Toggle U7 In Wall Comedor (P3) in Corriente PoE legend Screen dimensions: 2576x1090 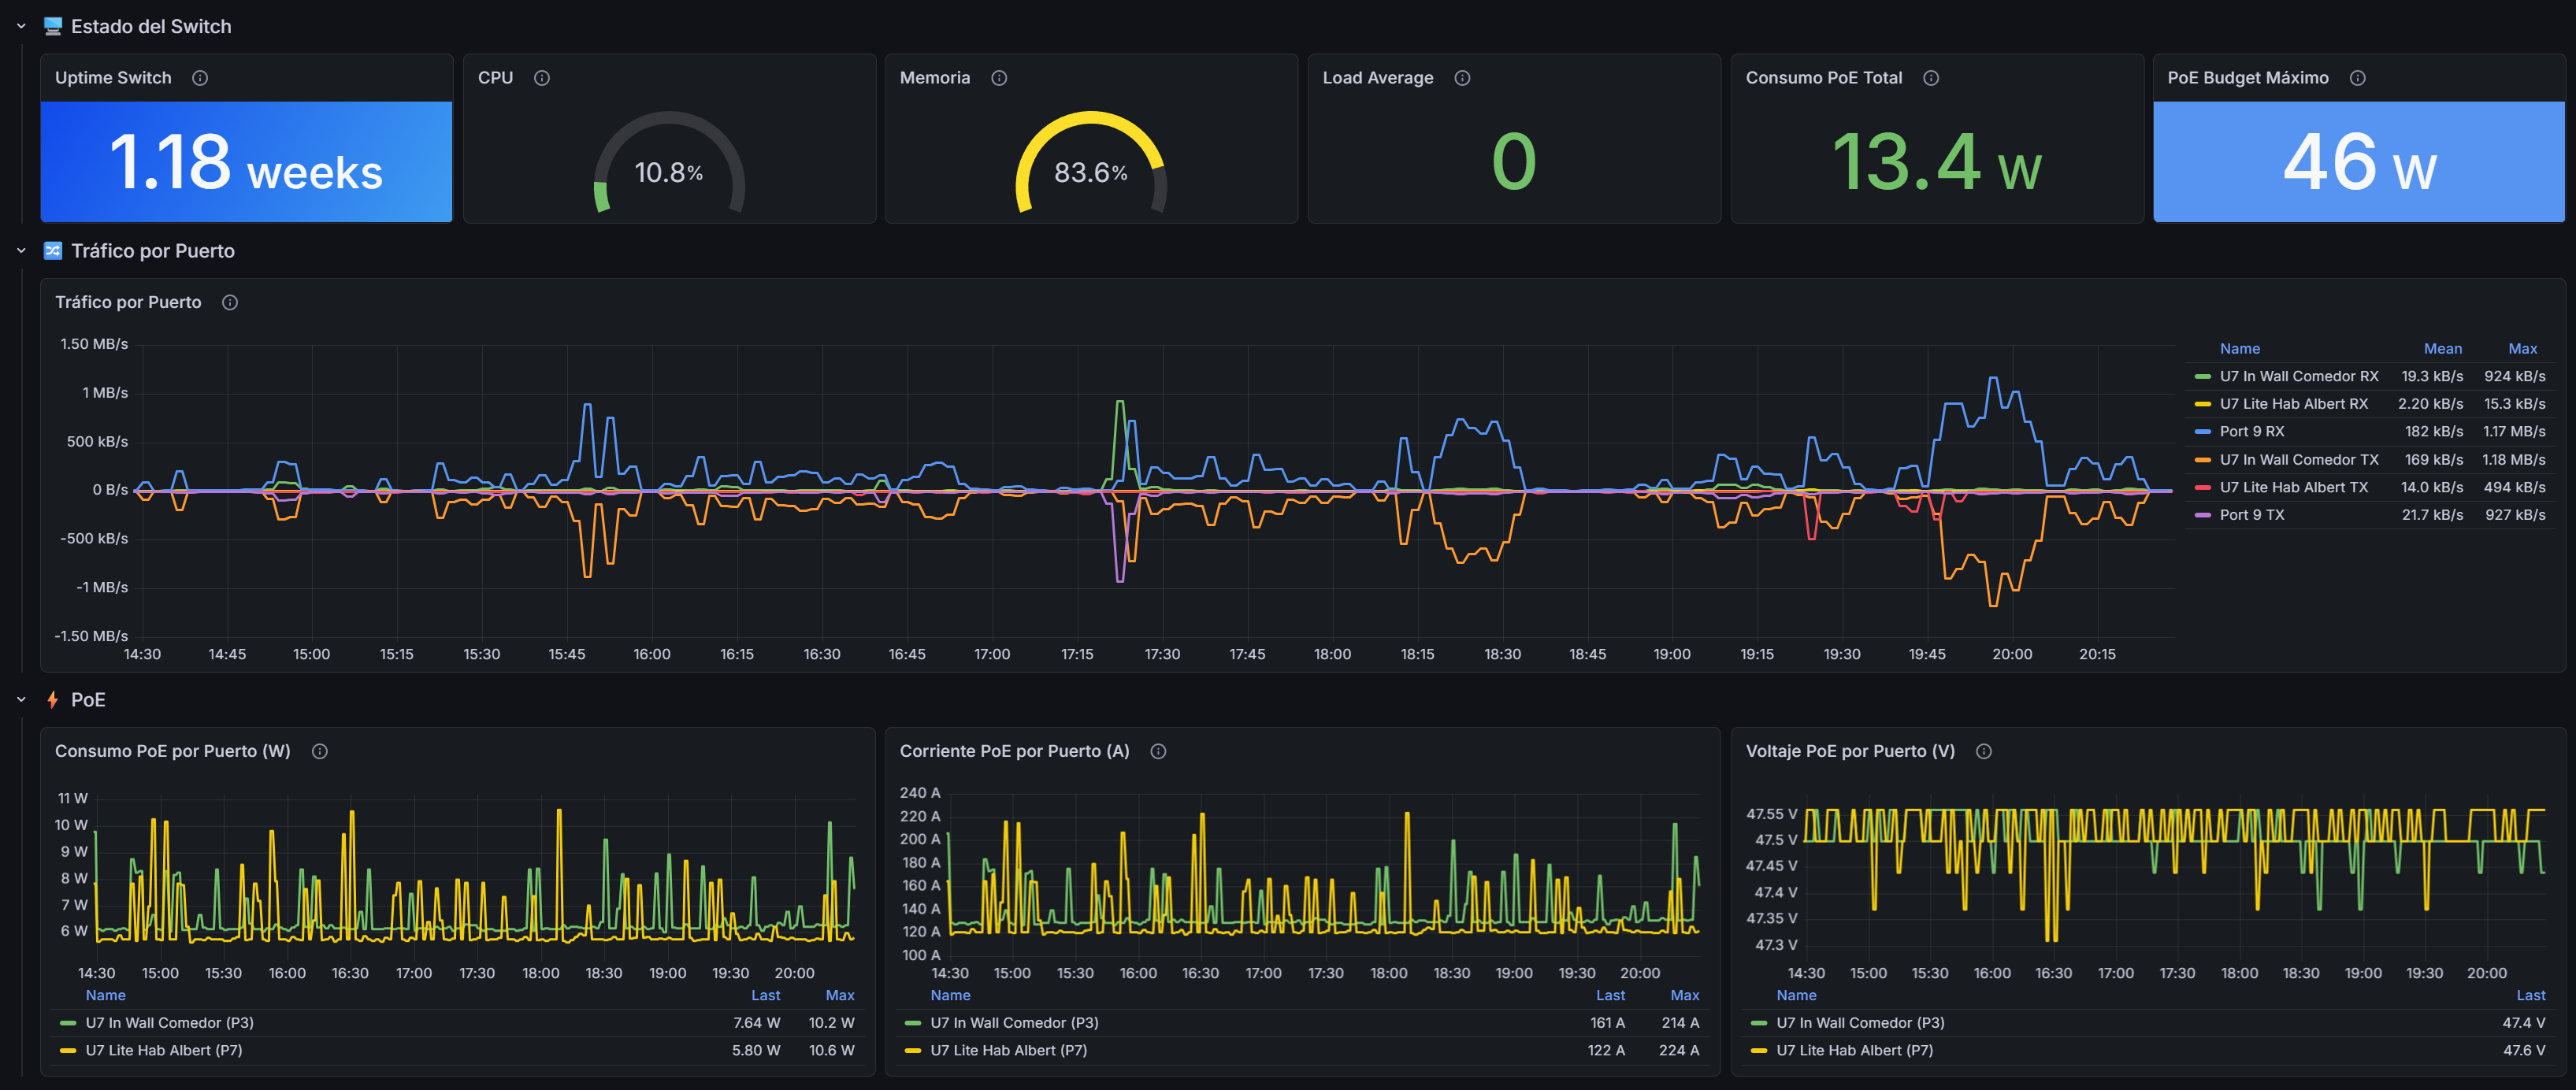(1014, 1023)
